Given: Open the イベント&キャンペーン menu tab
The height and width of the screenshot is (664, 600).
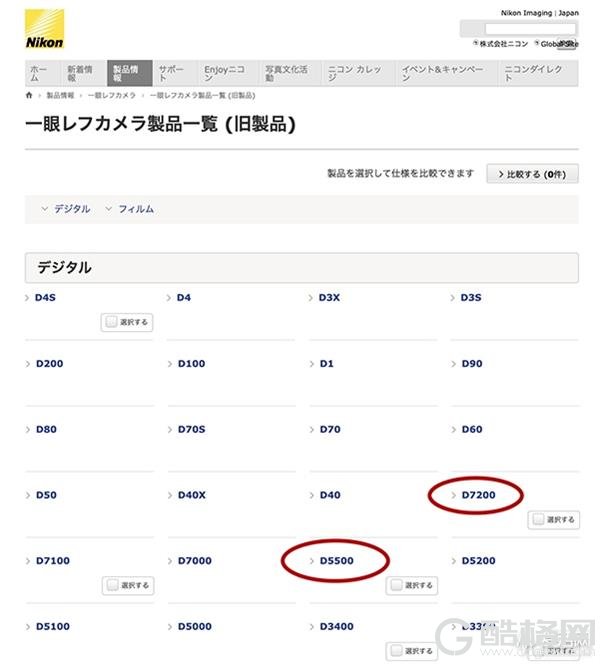Looking at the screenshot, I should pos(447,73).
